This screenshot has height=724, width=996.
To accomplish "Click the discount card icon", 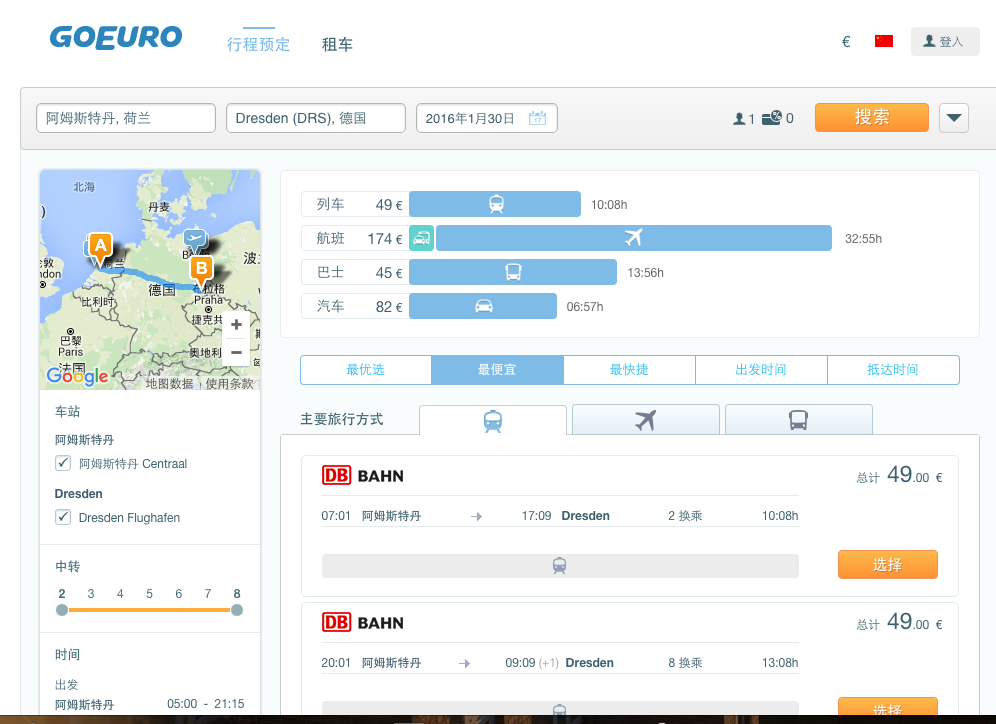I will 772,117.
